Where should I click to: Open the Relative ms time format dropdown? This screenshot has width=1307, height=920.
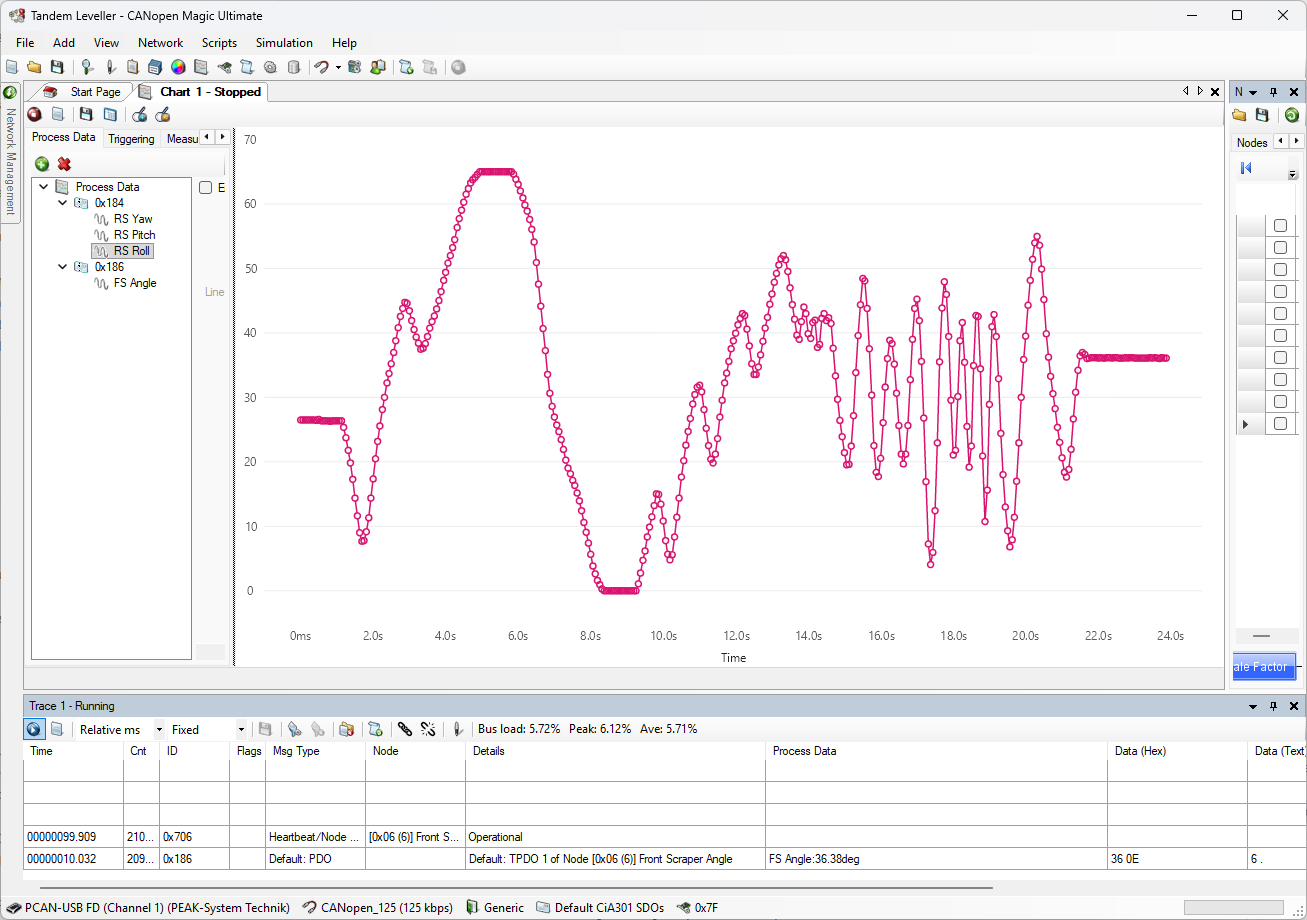[x=158, y=730]
